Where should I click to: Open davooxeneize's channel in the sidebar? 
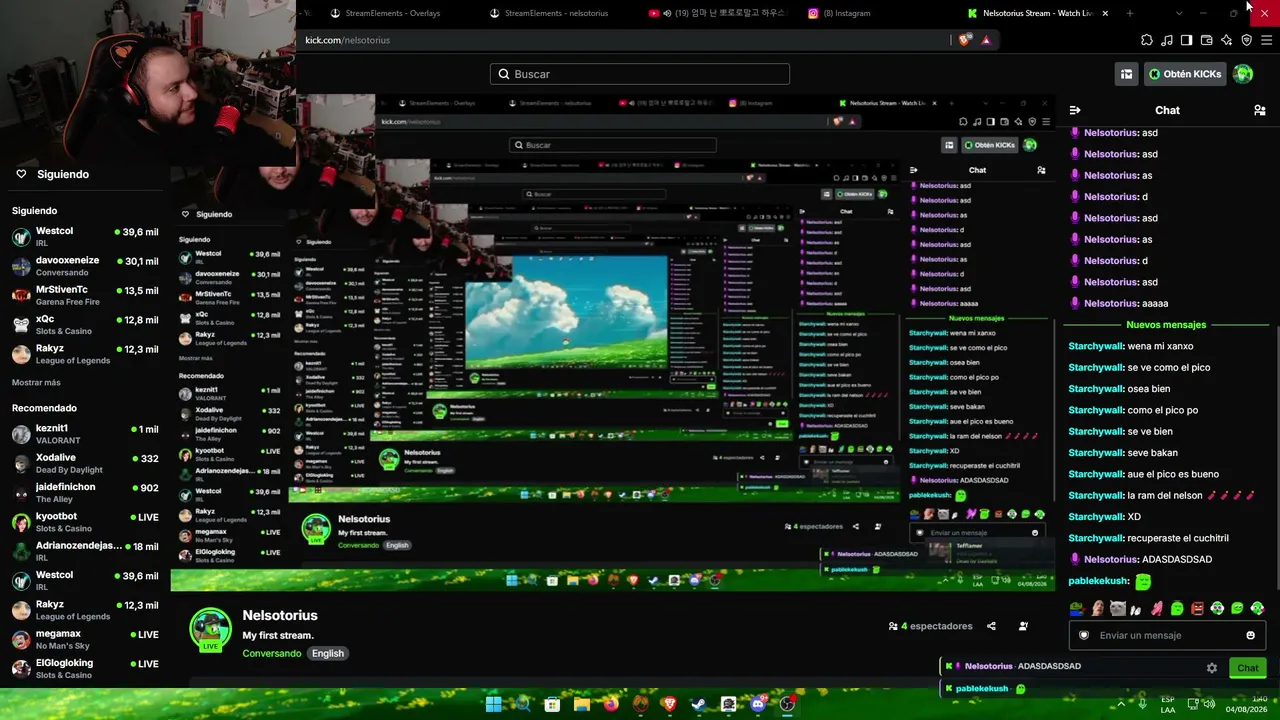[85, 266]
